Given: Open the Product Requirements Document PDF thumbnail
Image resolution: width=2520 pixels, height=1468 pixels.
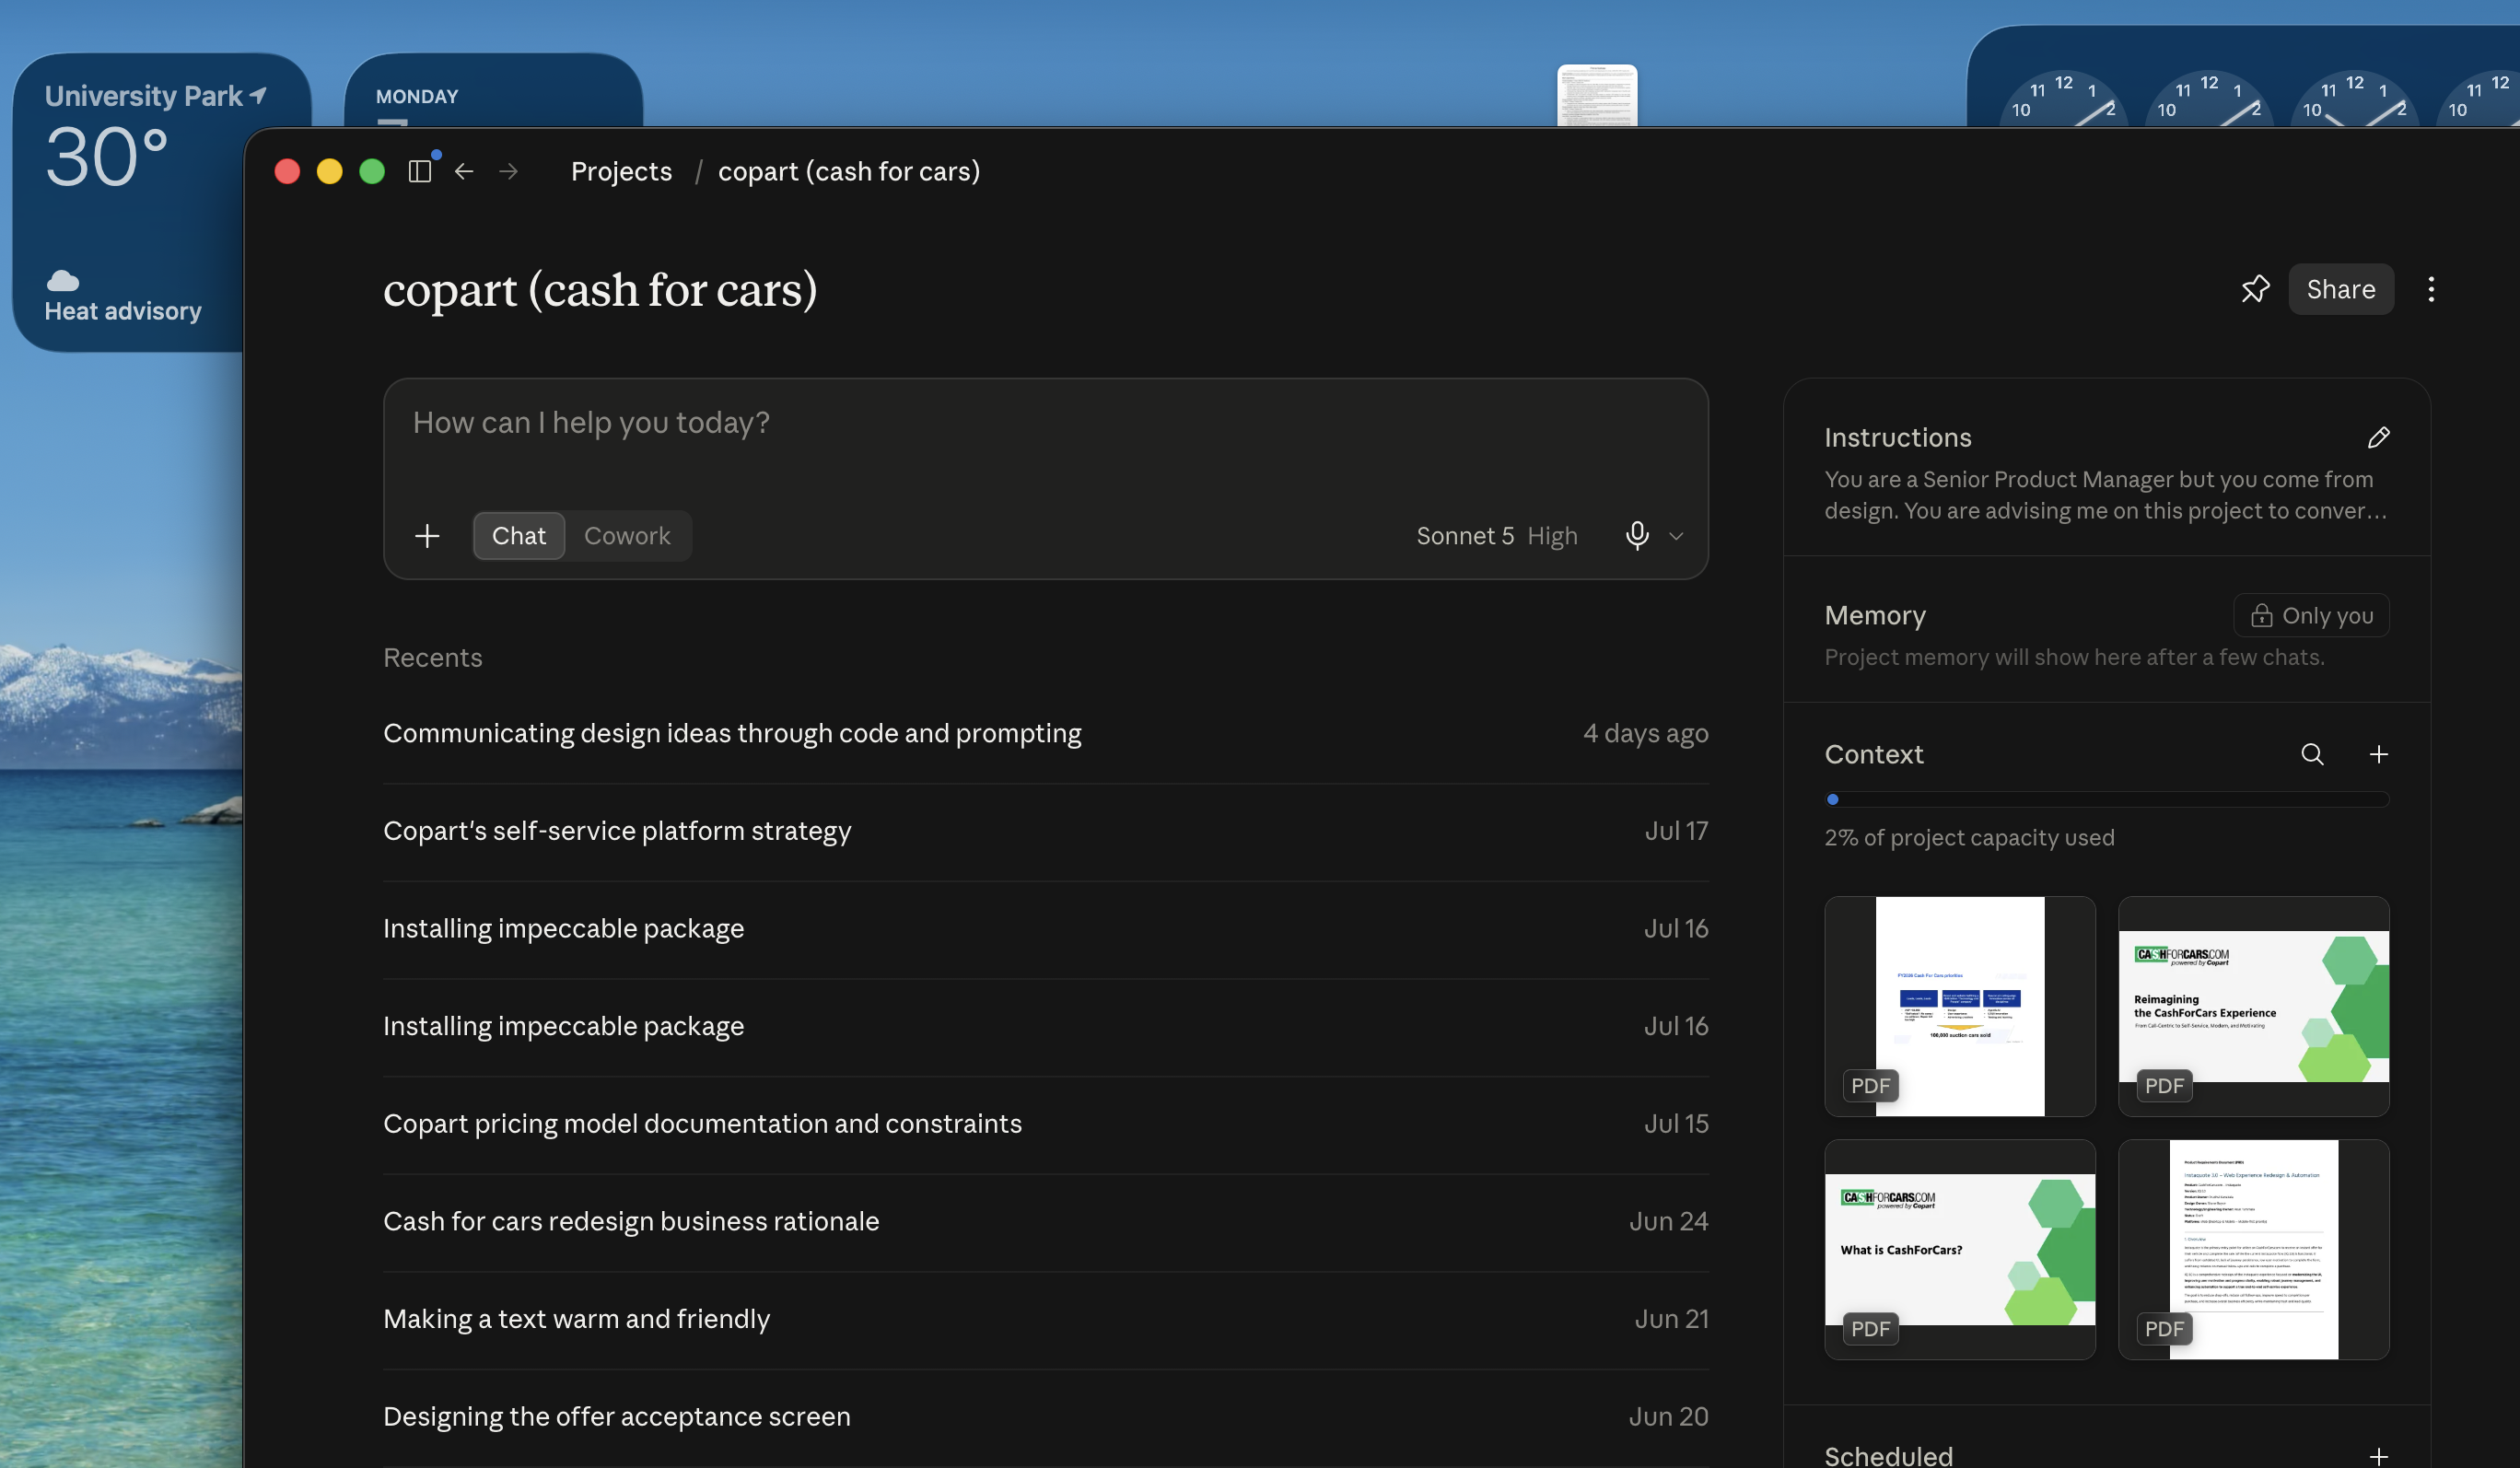Looking at the screenshot, I should pos(2253,1249).
